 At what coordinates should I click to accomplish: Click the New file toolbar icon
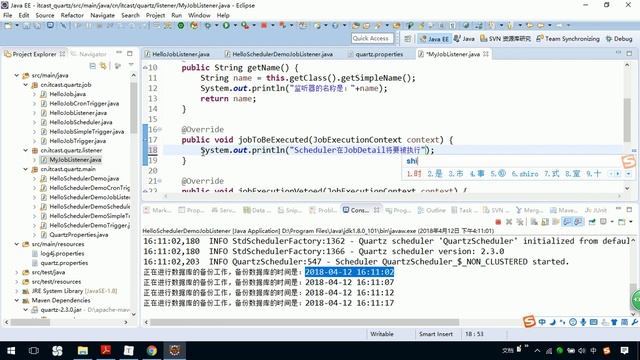click(8, 25)
